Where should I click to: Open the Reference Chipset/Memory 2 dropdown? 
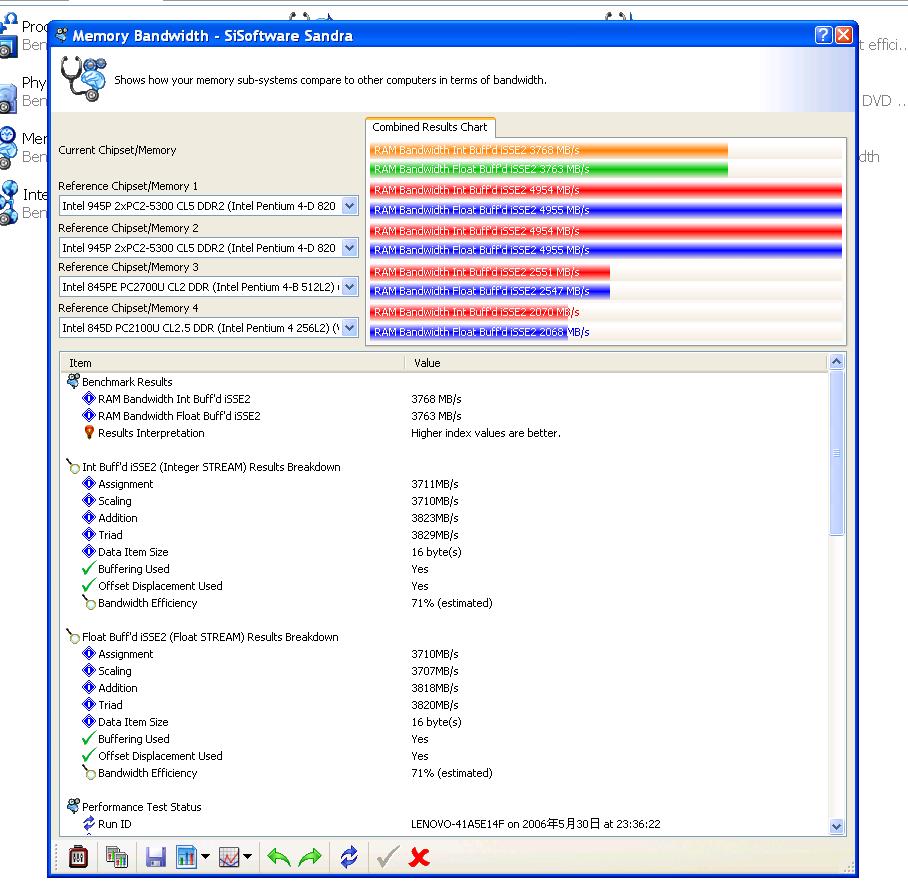[349, 247]
